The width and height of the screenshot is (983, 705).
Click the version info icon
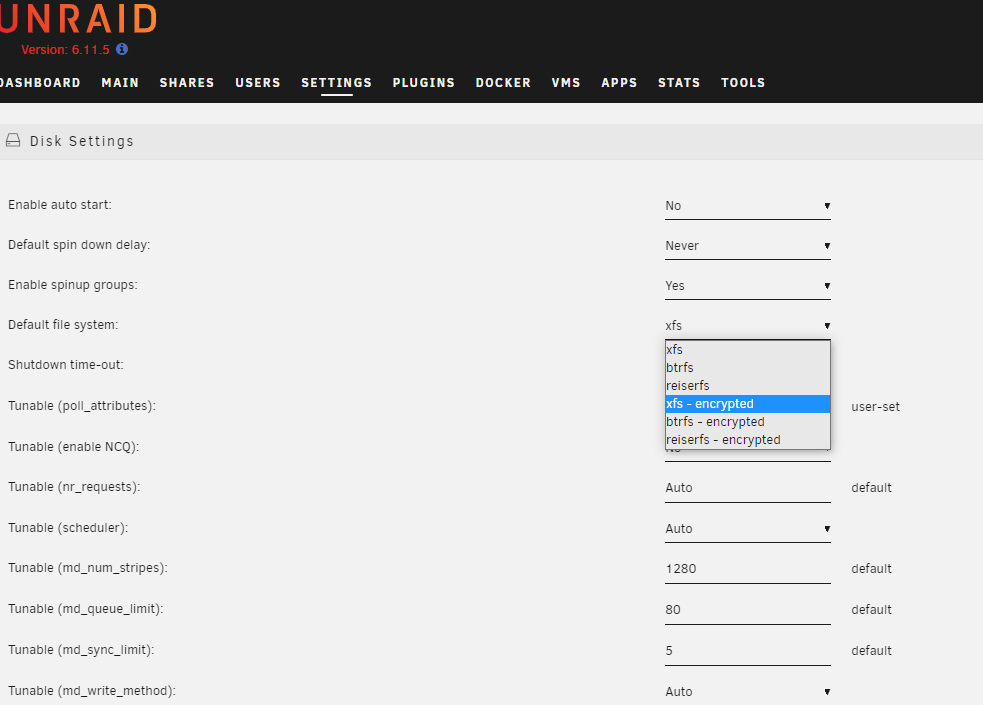point(122,49)
